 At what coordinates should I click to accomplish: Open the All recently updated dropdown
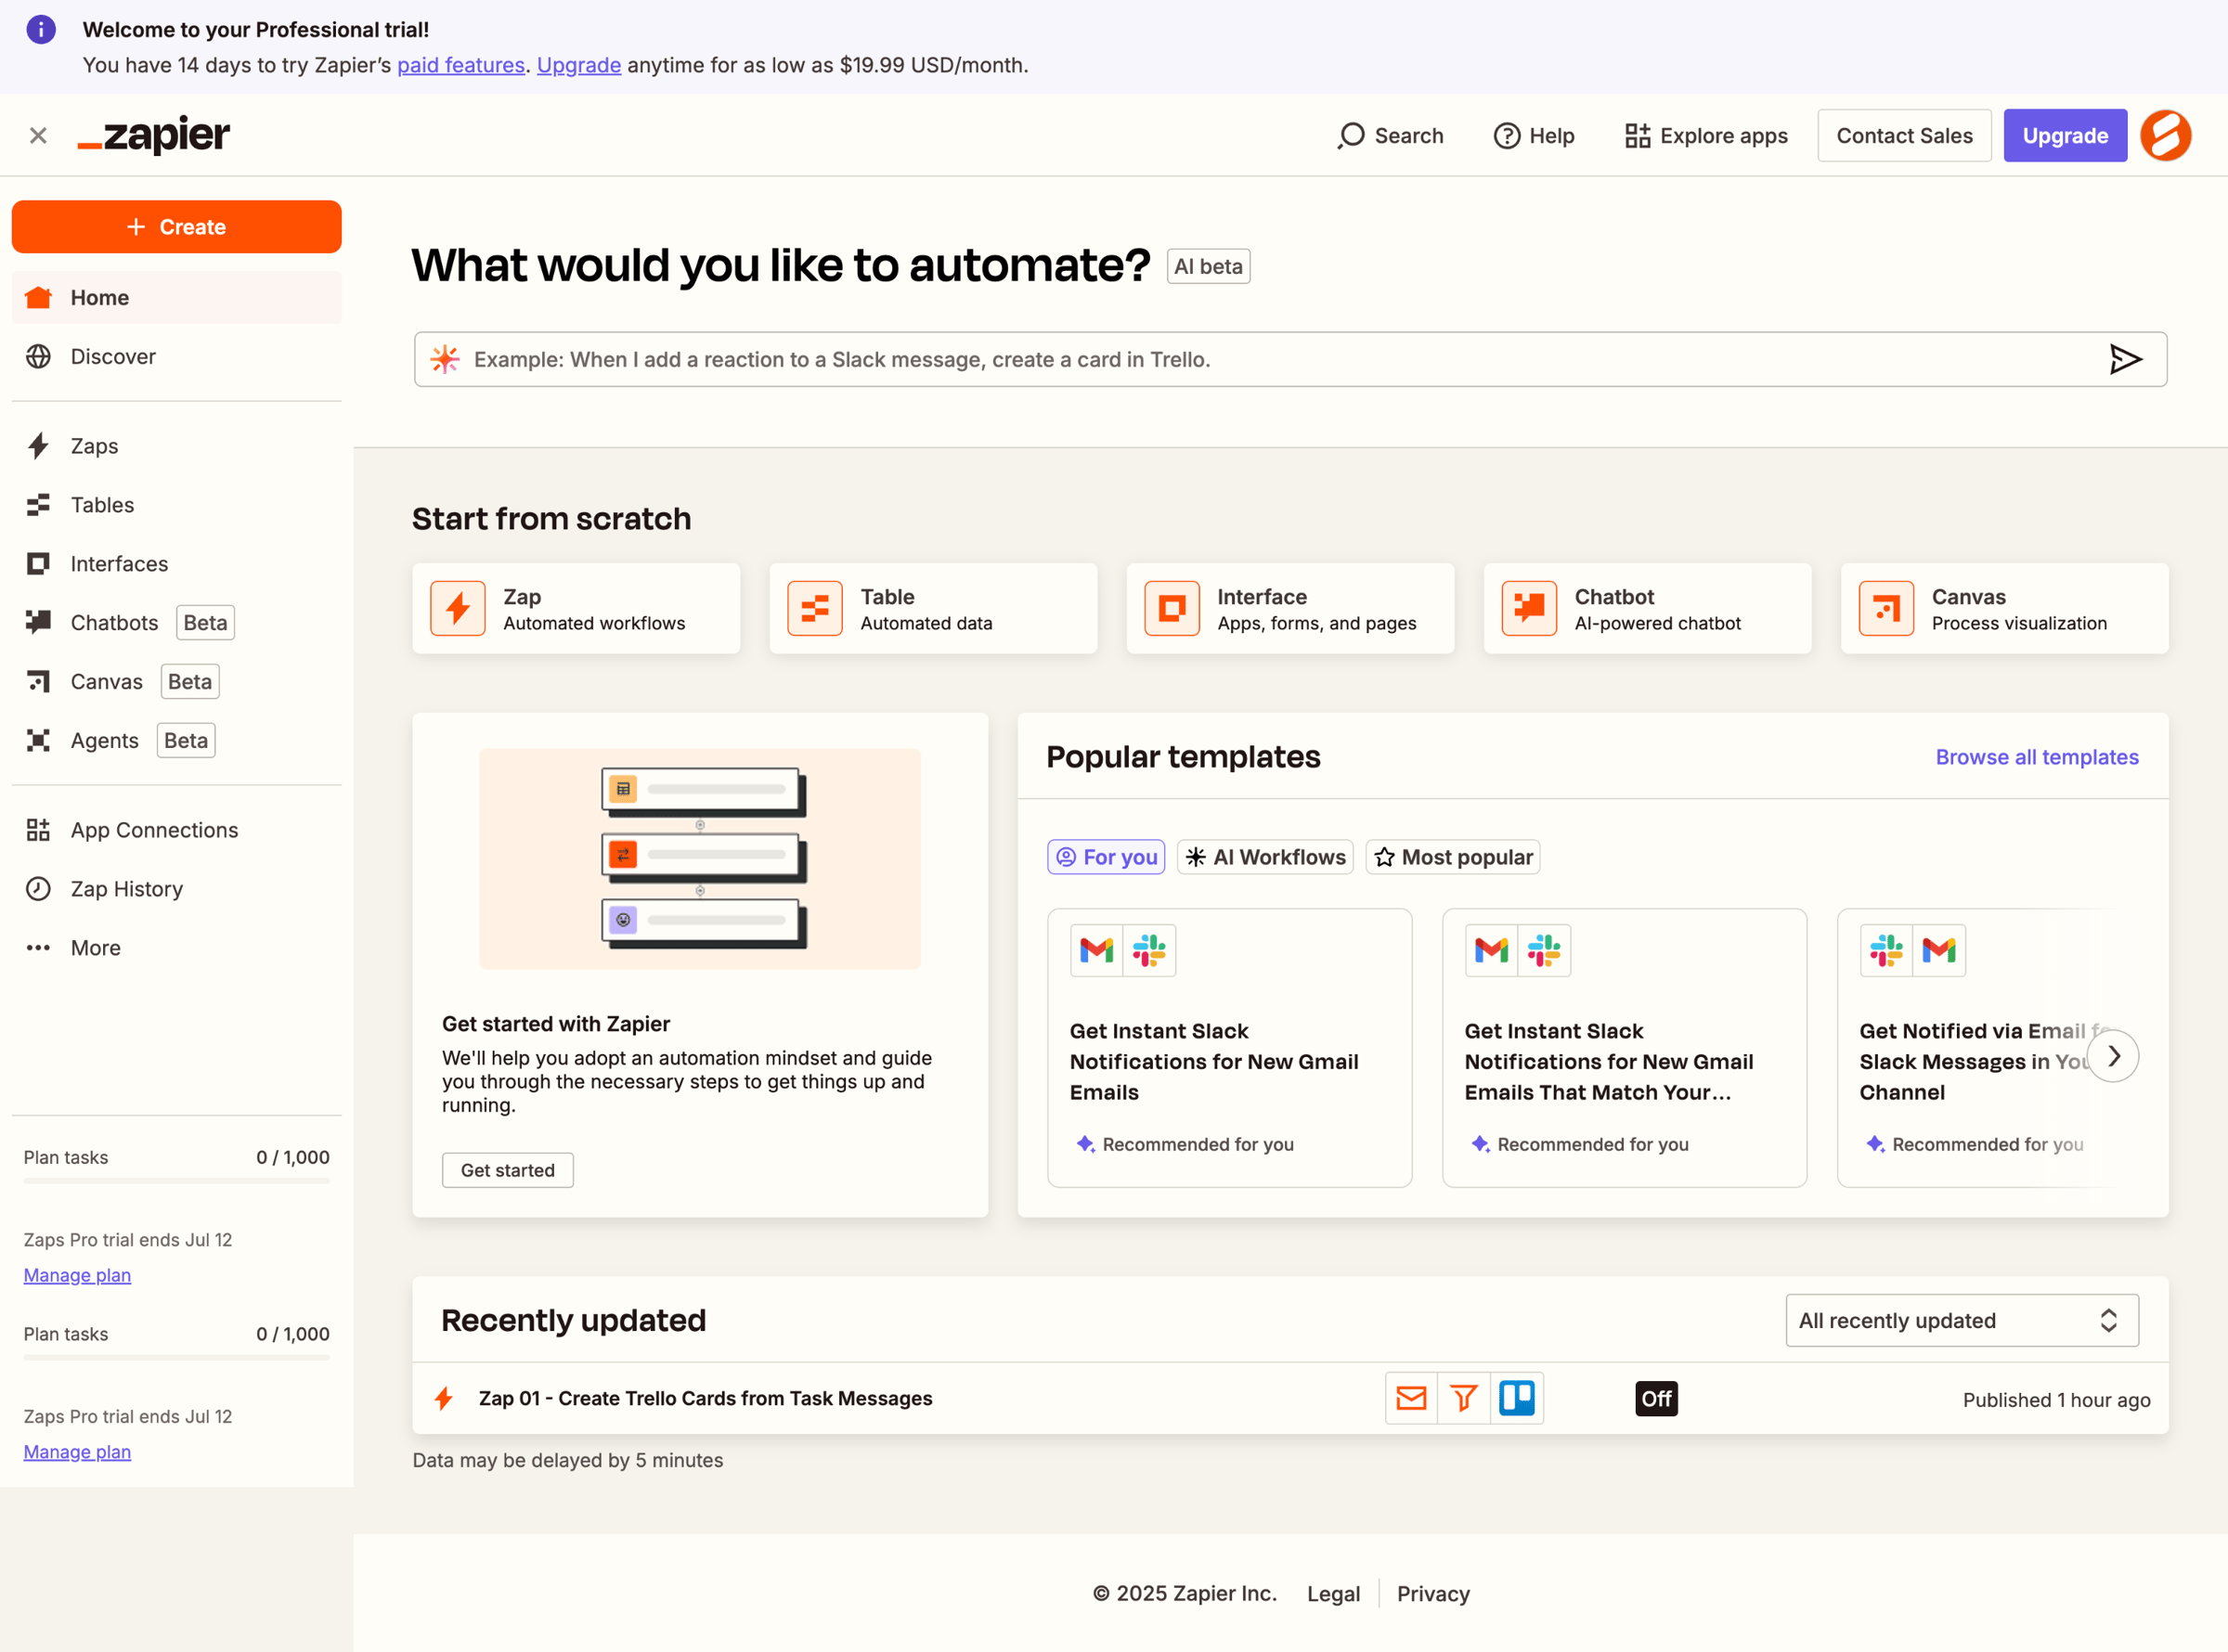point(1962,1320)
